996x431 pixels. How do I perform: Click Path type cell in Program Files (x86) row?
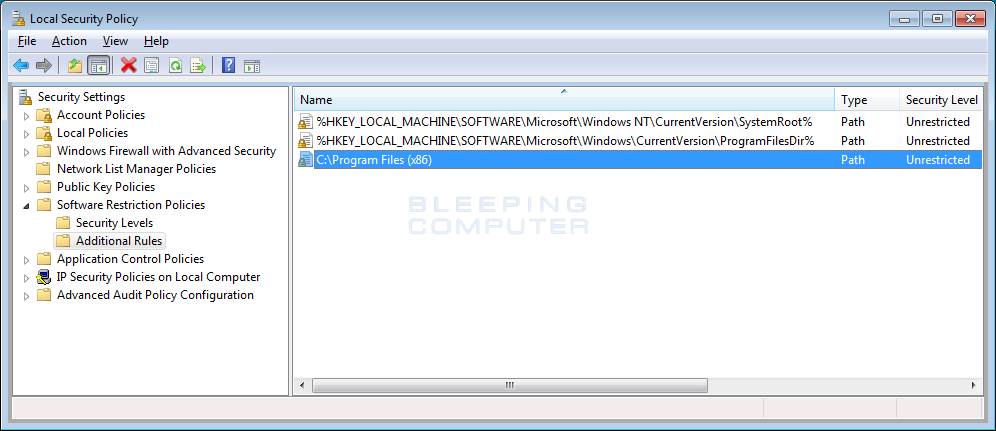tap(853, 160)
